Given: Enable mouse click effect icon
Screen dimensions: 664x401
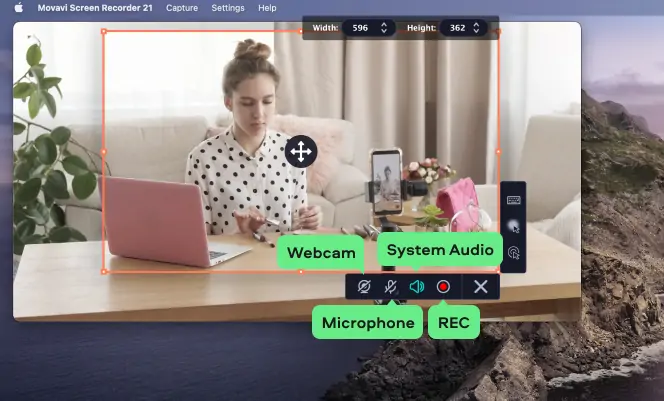Looking at the screenshot, I should (x=514, y=253).
